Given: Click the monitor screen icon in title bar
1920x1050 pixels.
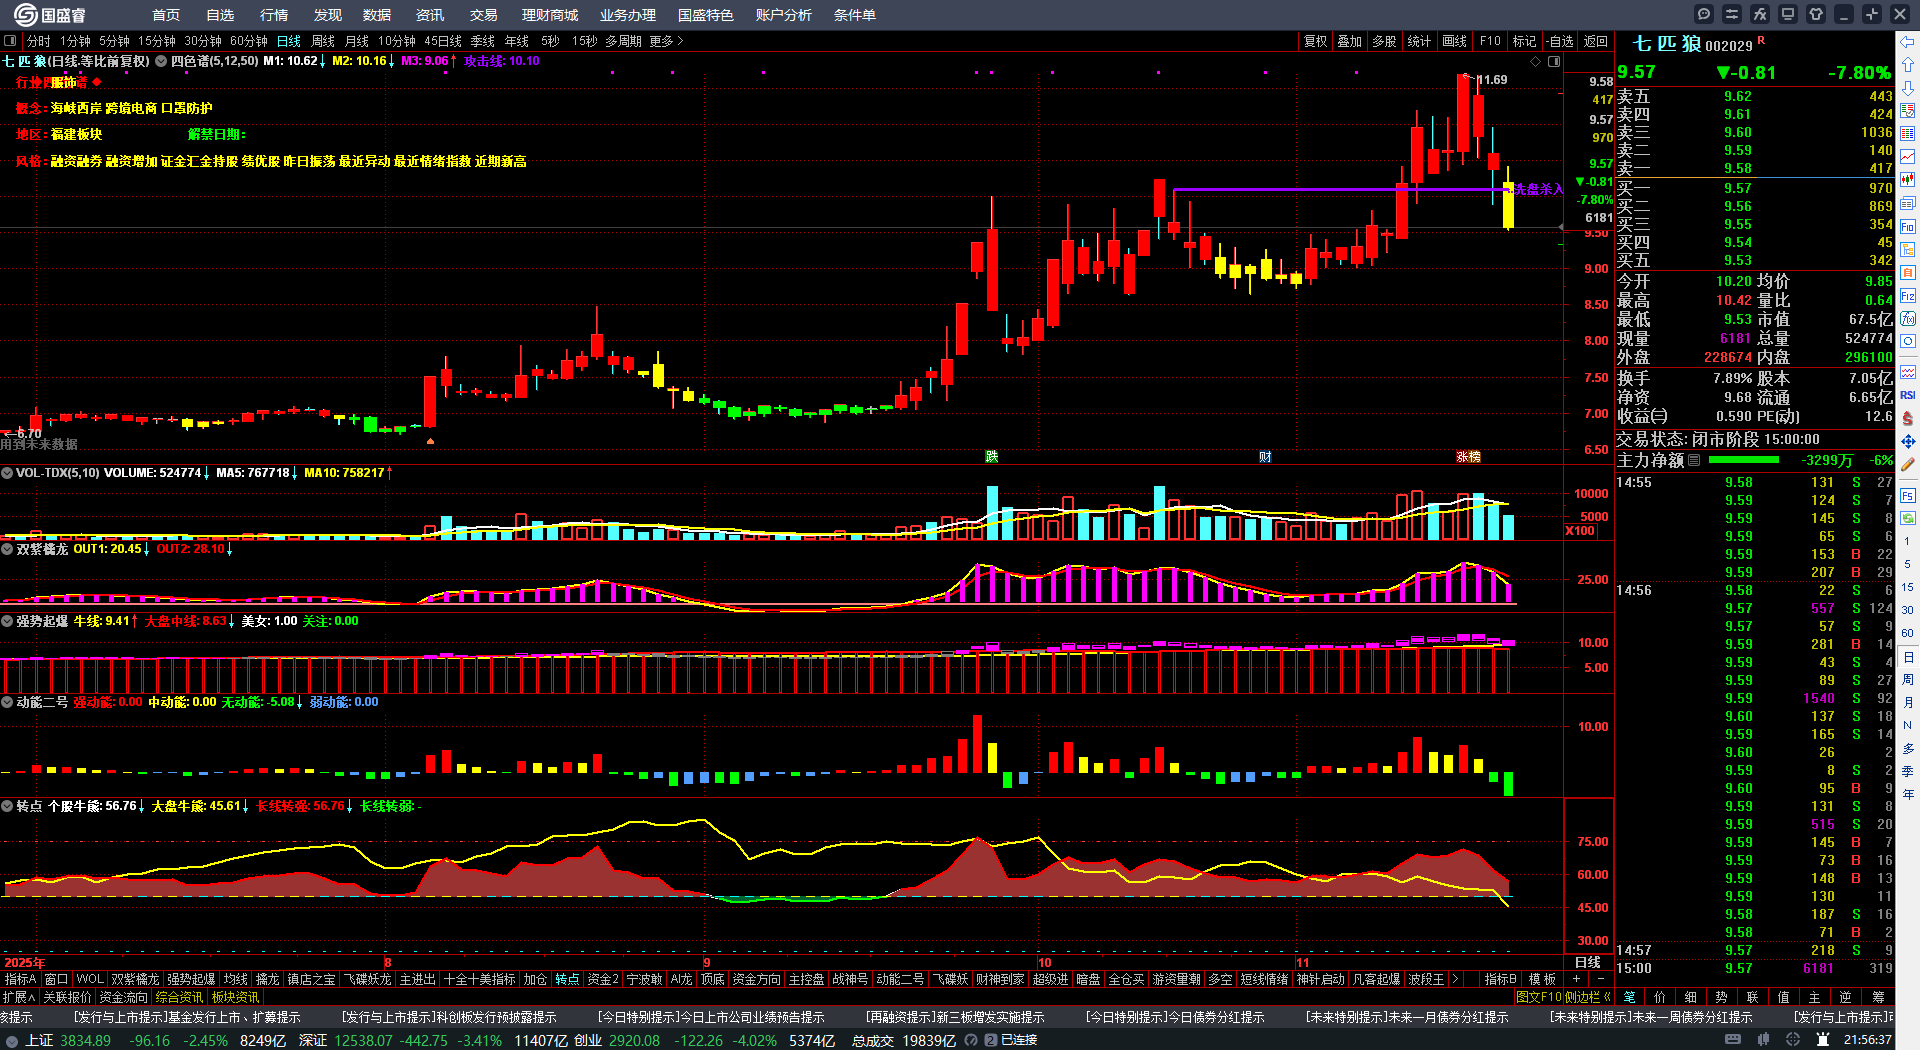Looking at the screenshot, I should pos(1788,14).
